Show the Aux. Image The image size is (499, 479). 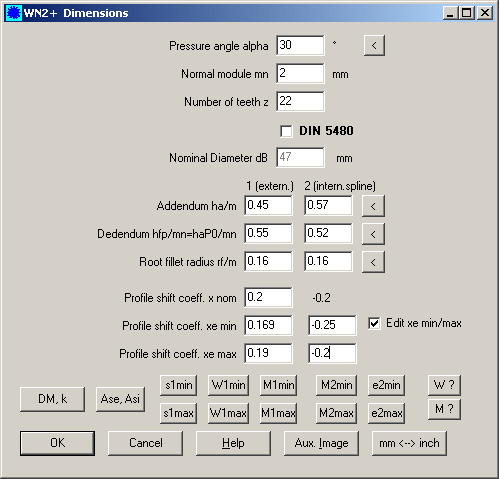321,443
